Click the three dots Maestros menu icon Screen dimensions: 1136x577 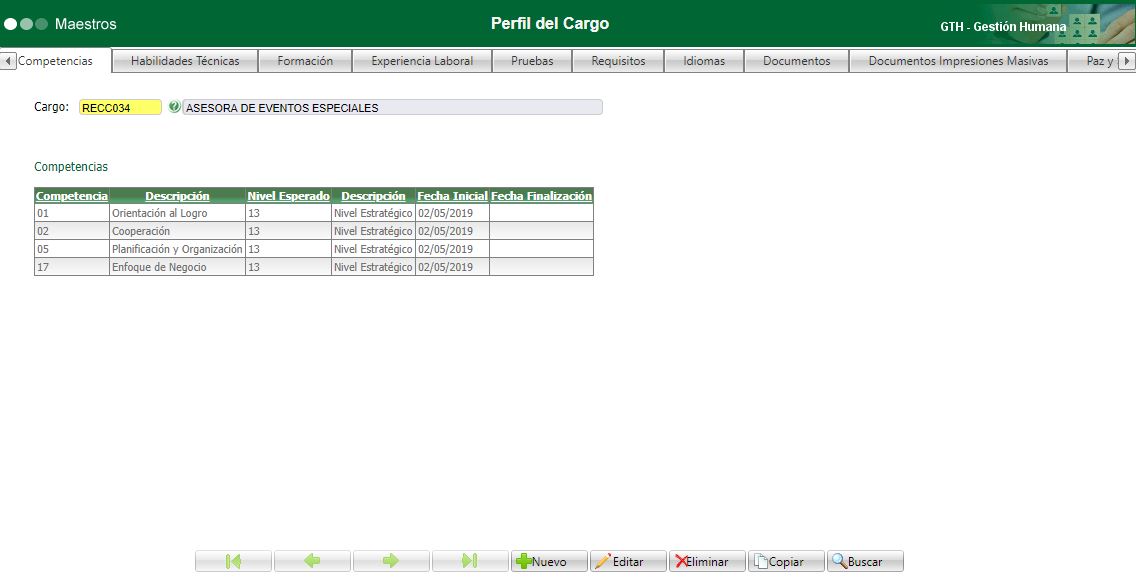tap(26, 24)
